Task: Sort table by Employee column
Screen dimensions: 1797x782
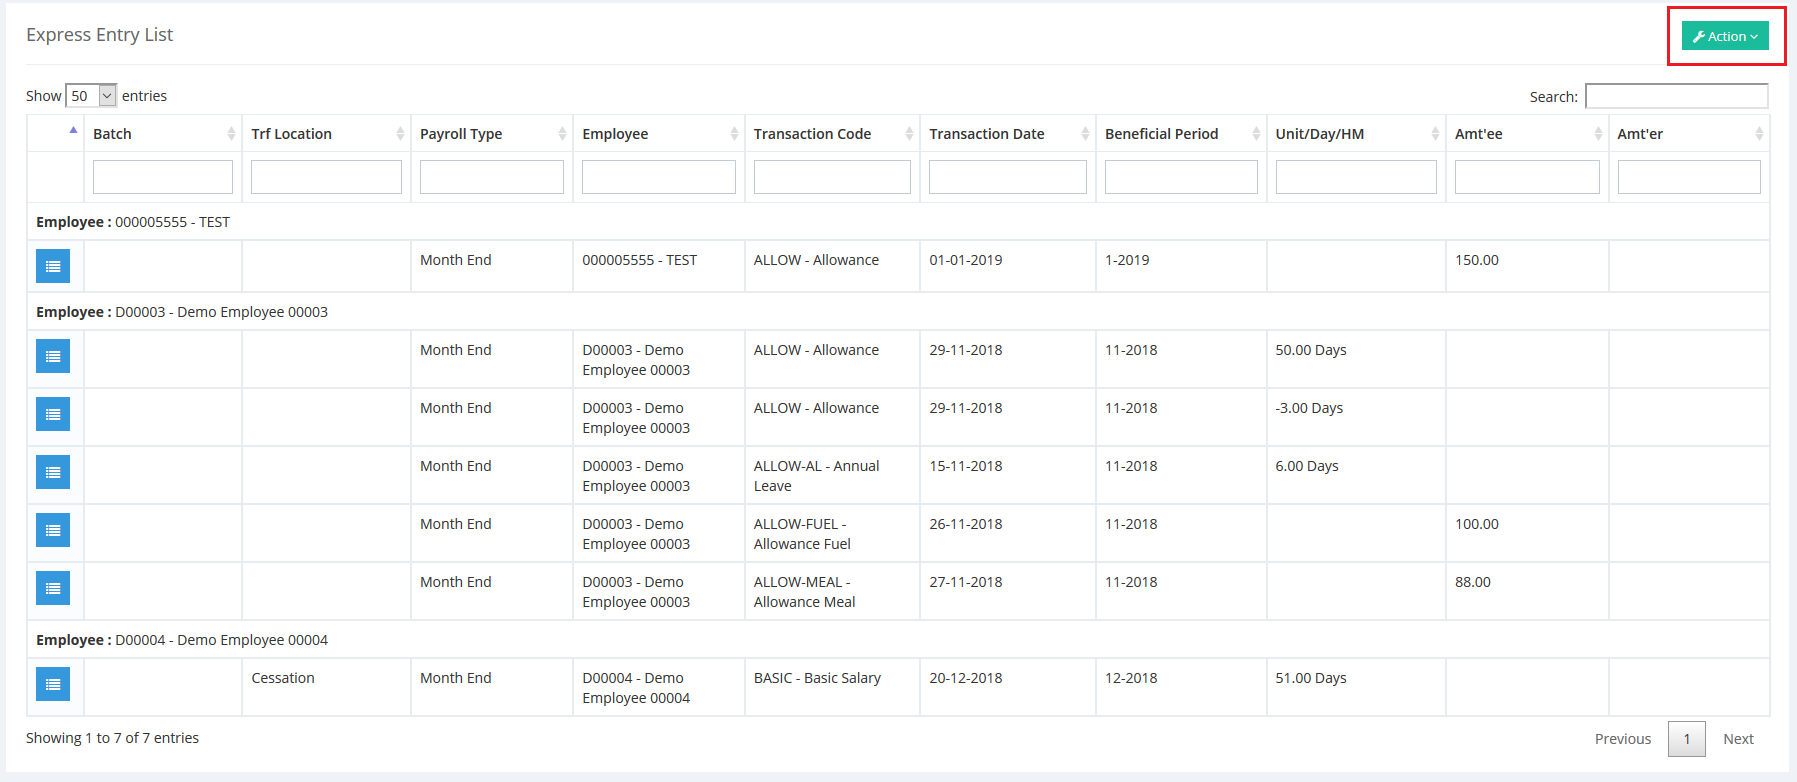Action: [658, 134]
